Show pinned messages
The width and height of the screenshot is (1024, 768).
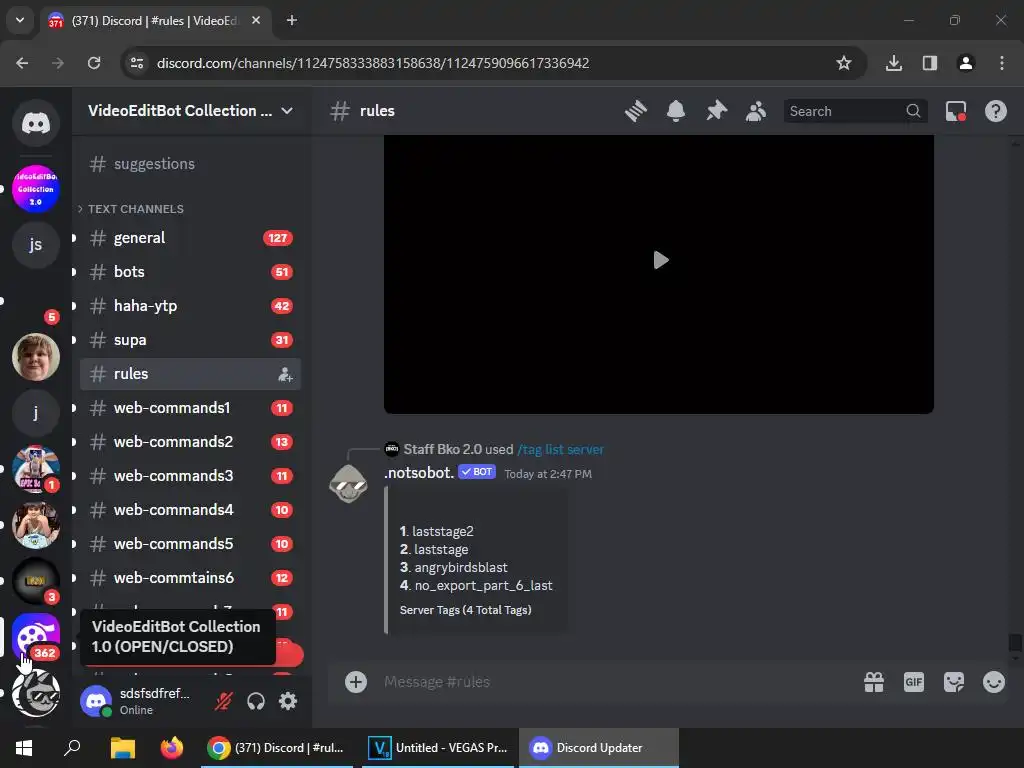(716, 111)
